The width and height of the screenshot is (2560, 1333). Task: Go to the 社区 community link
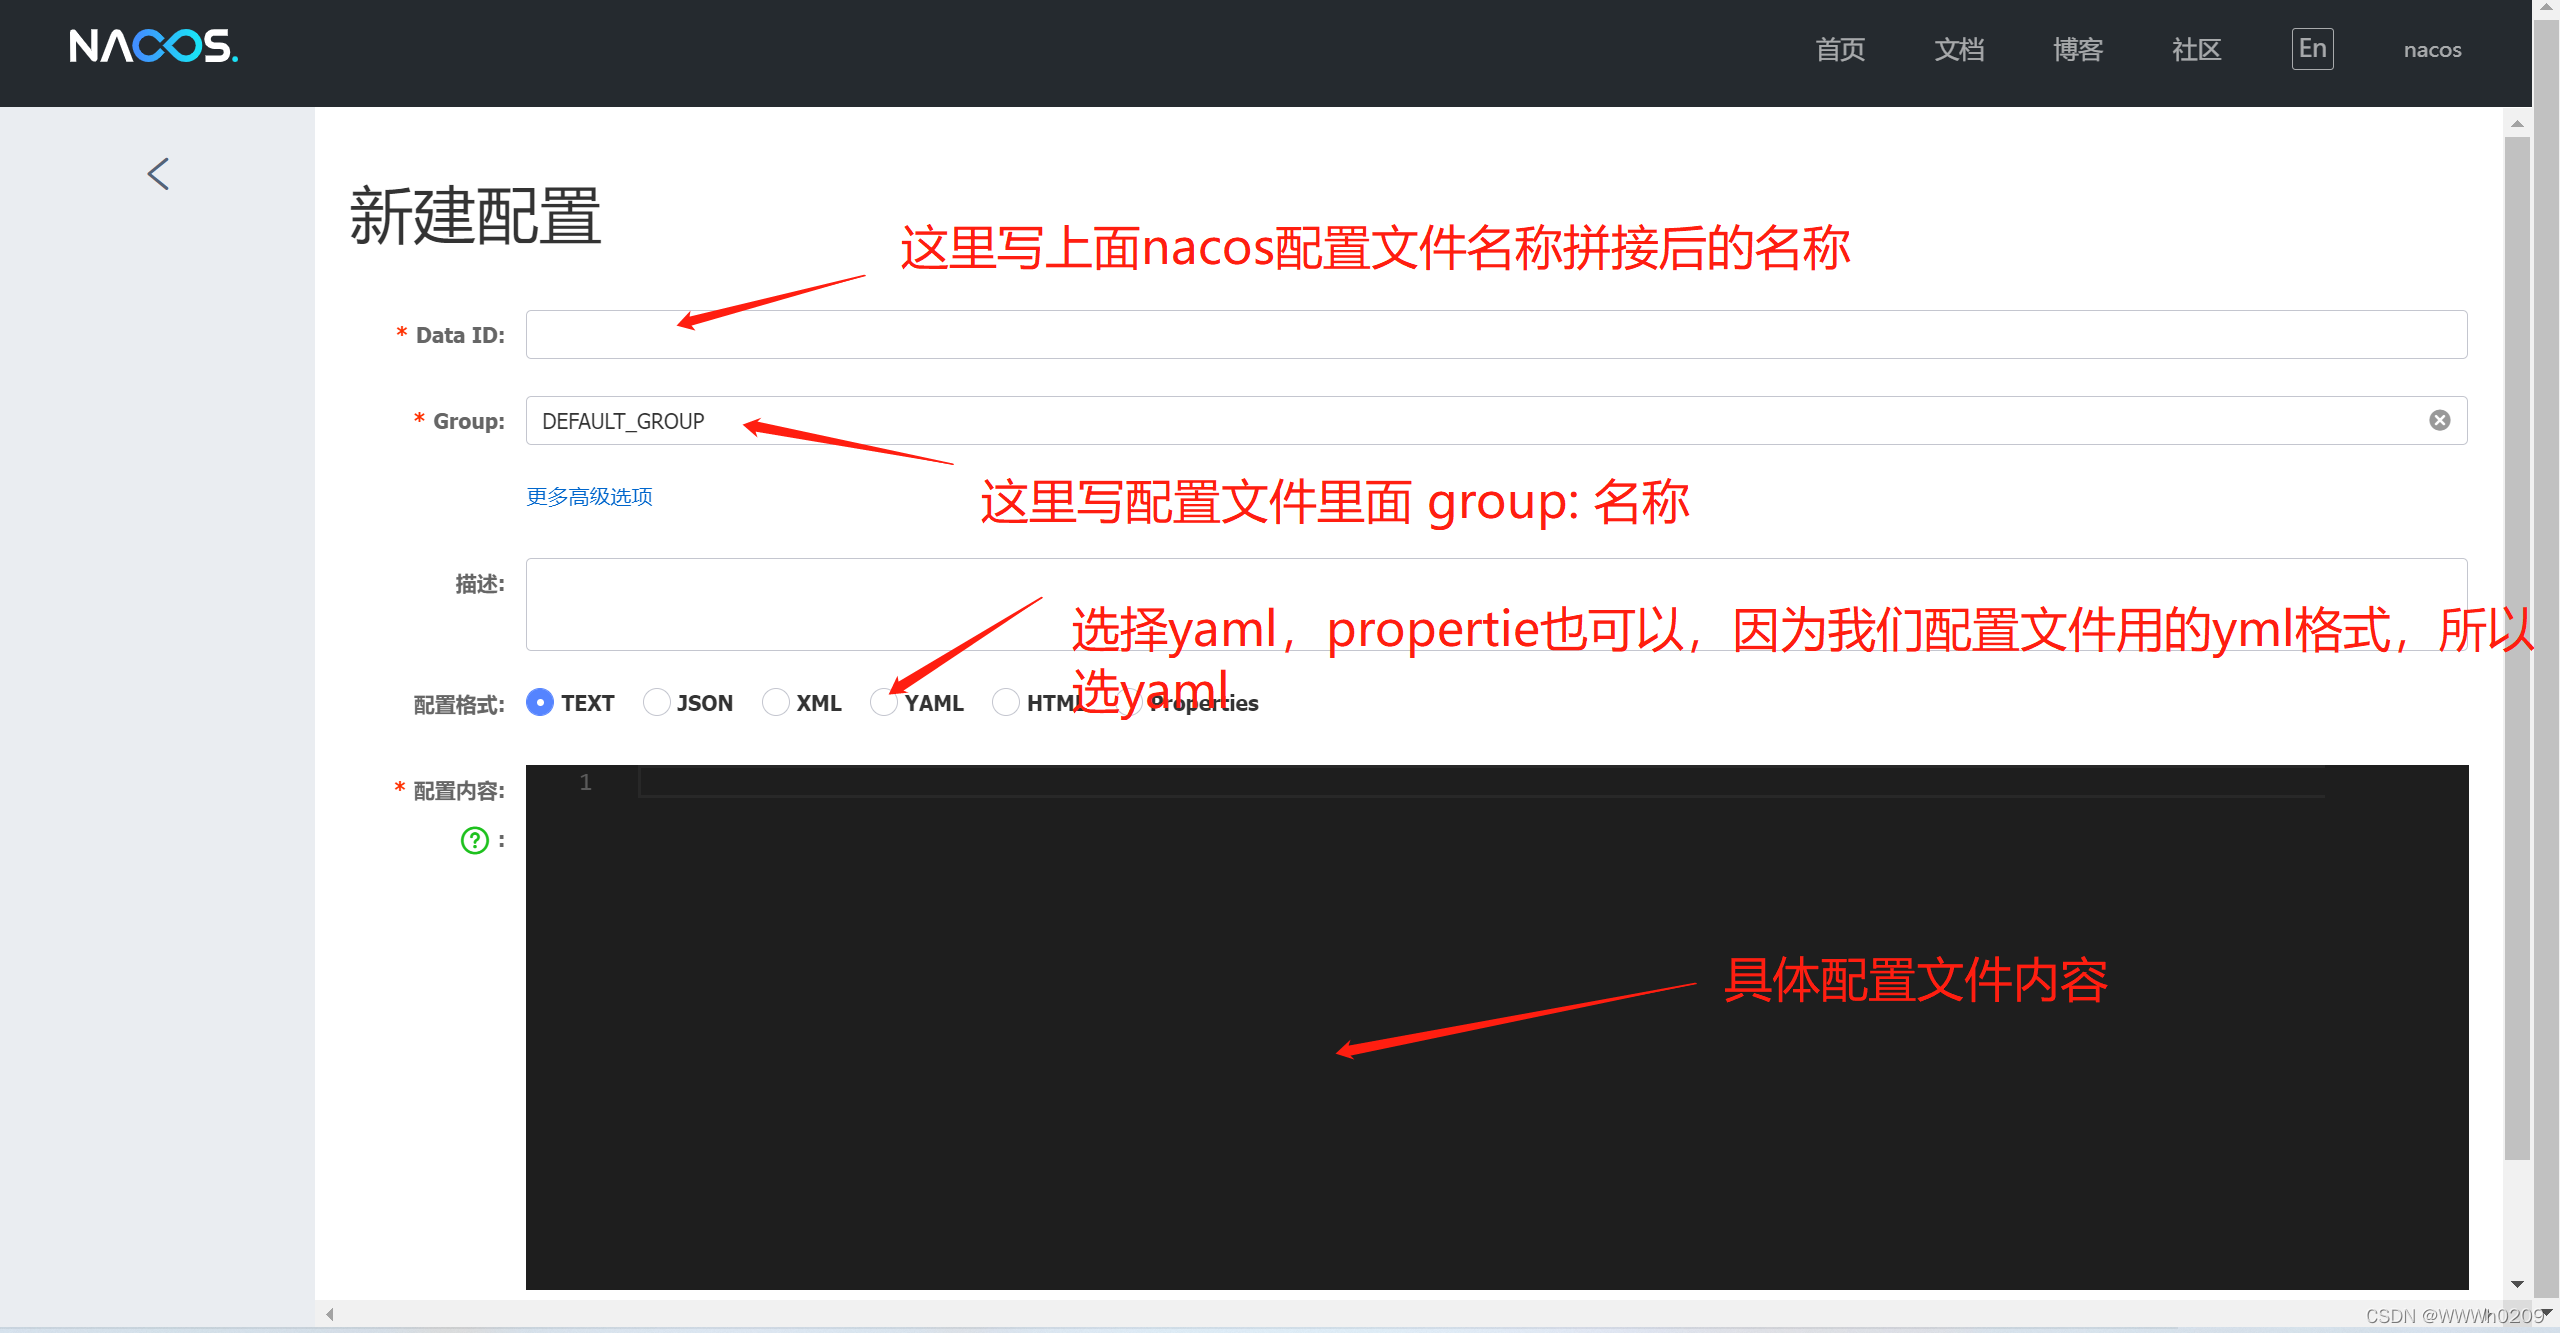(2196, 50)
